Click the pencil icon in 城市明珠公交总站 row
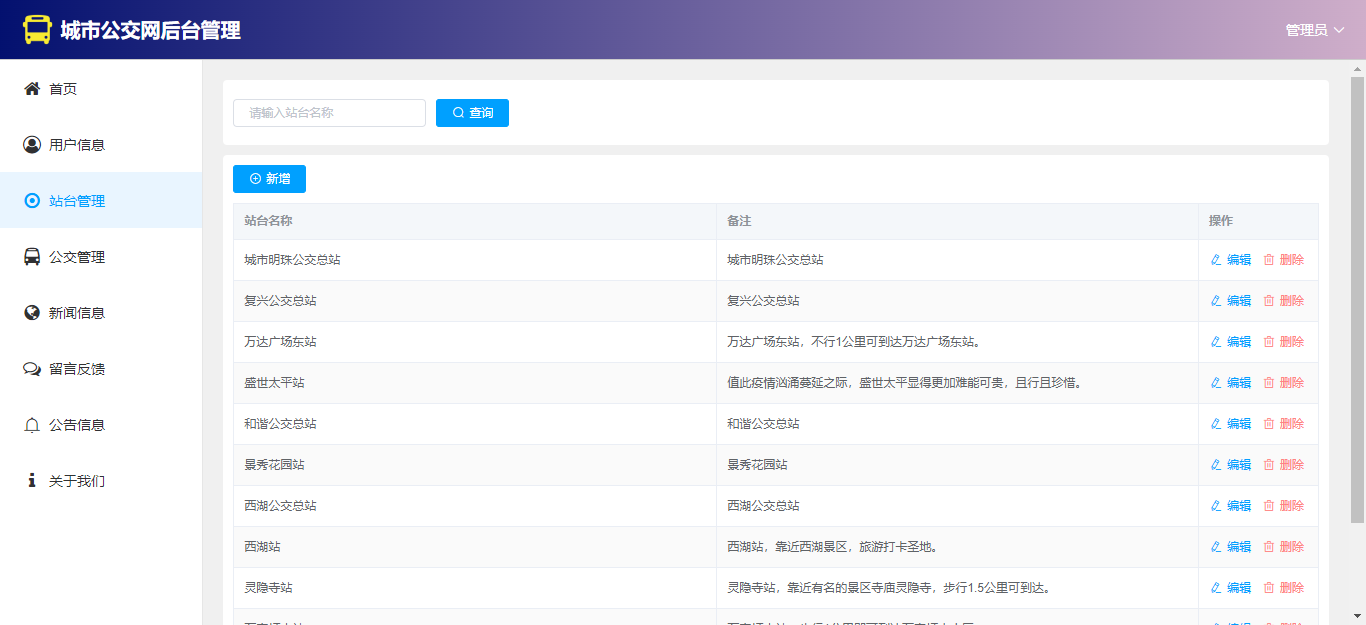The image size is (1366, 625). tap(1216, 260)
